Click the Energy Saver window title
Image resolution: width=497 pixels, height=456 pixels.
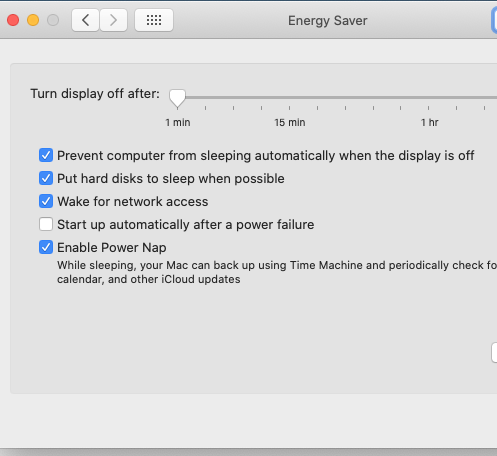point(327,21)
